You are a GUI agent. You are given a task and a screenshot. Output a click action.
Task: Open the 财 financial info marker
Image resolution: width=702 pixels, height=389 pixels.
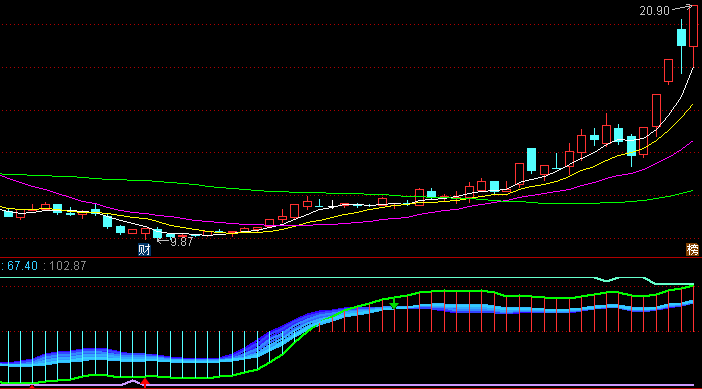(x=144, y=250)
